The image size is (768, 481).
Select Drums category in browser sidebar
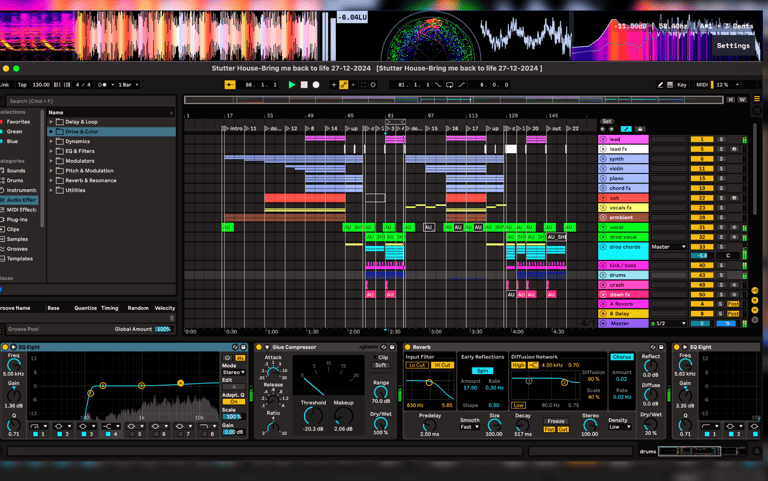(x=15, y=180)
